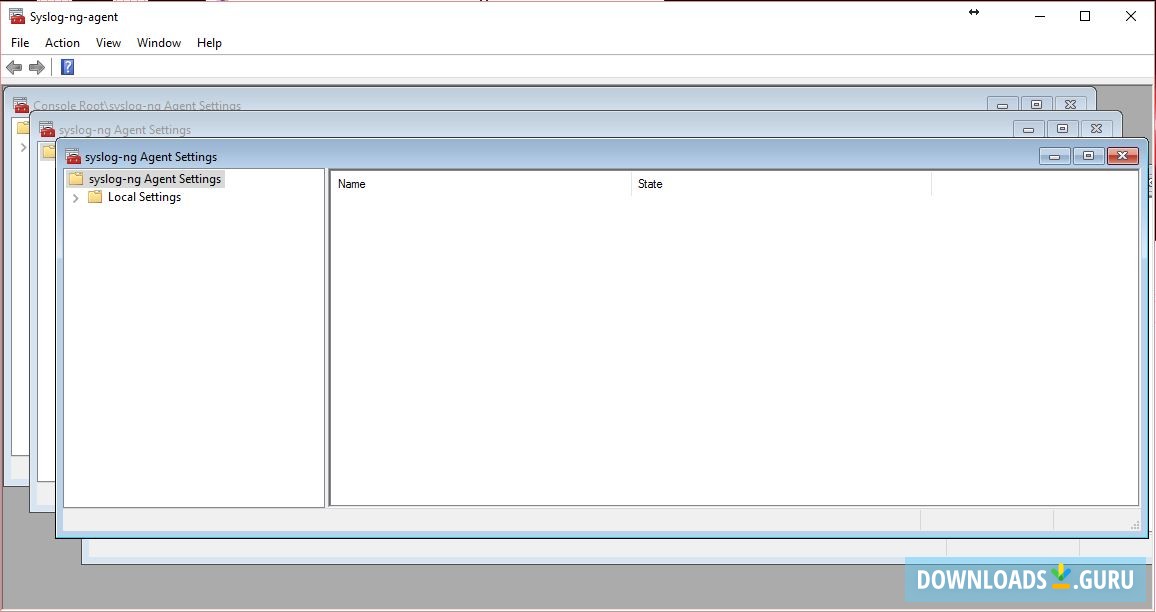This screenshot has width=1156, height=612.
Task: Open help using the question mark toolbar icon
Action: tap(67, 67)
